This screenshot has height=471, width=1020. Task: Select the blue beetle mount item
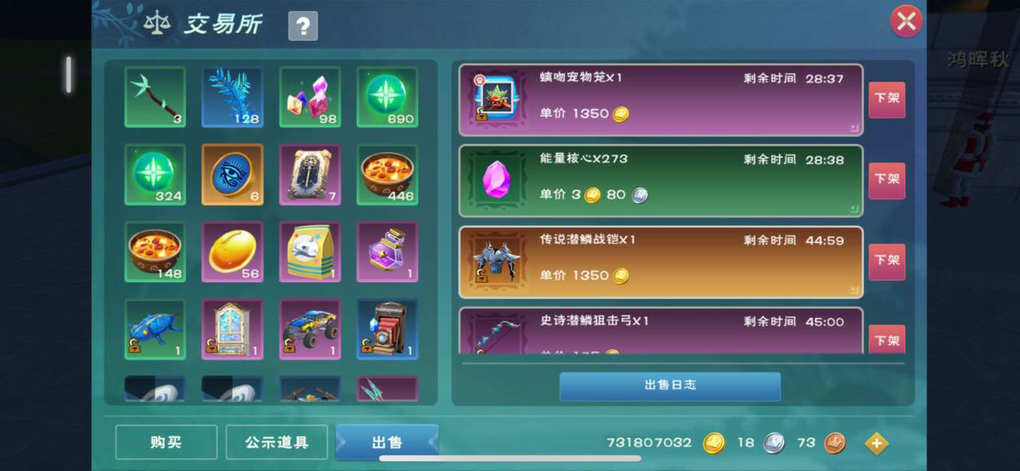point(155,329)
